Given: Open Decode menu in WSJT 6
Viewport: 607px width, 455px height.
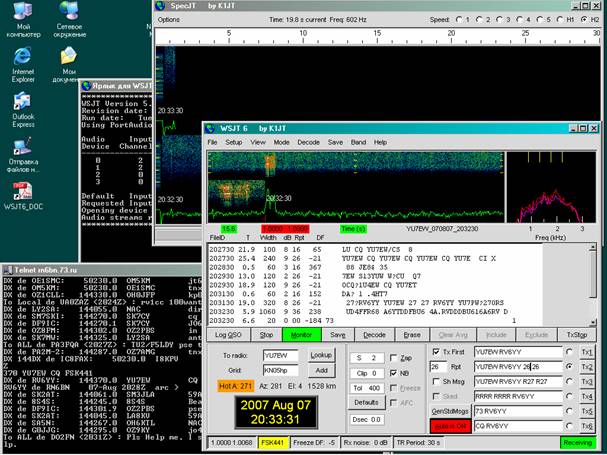Looking at the screenshot, I should coord(308,142).
